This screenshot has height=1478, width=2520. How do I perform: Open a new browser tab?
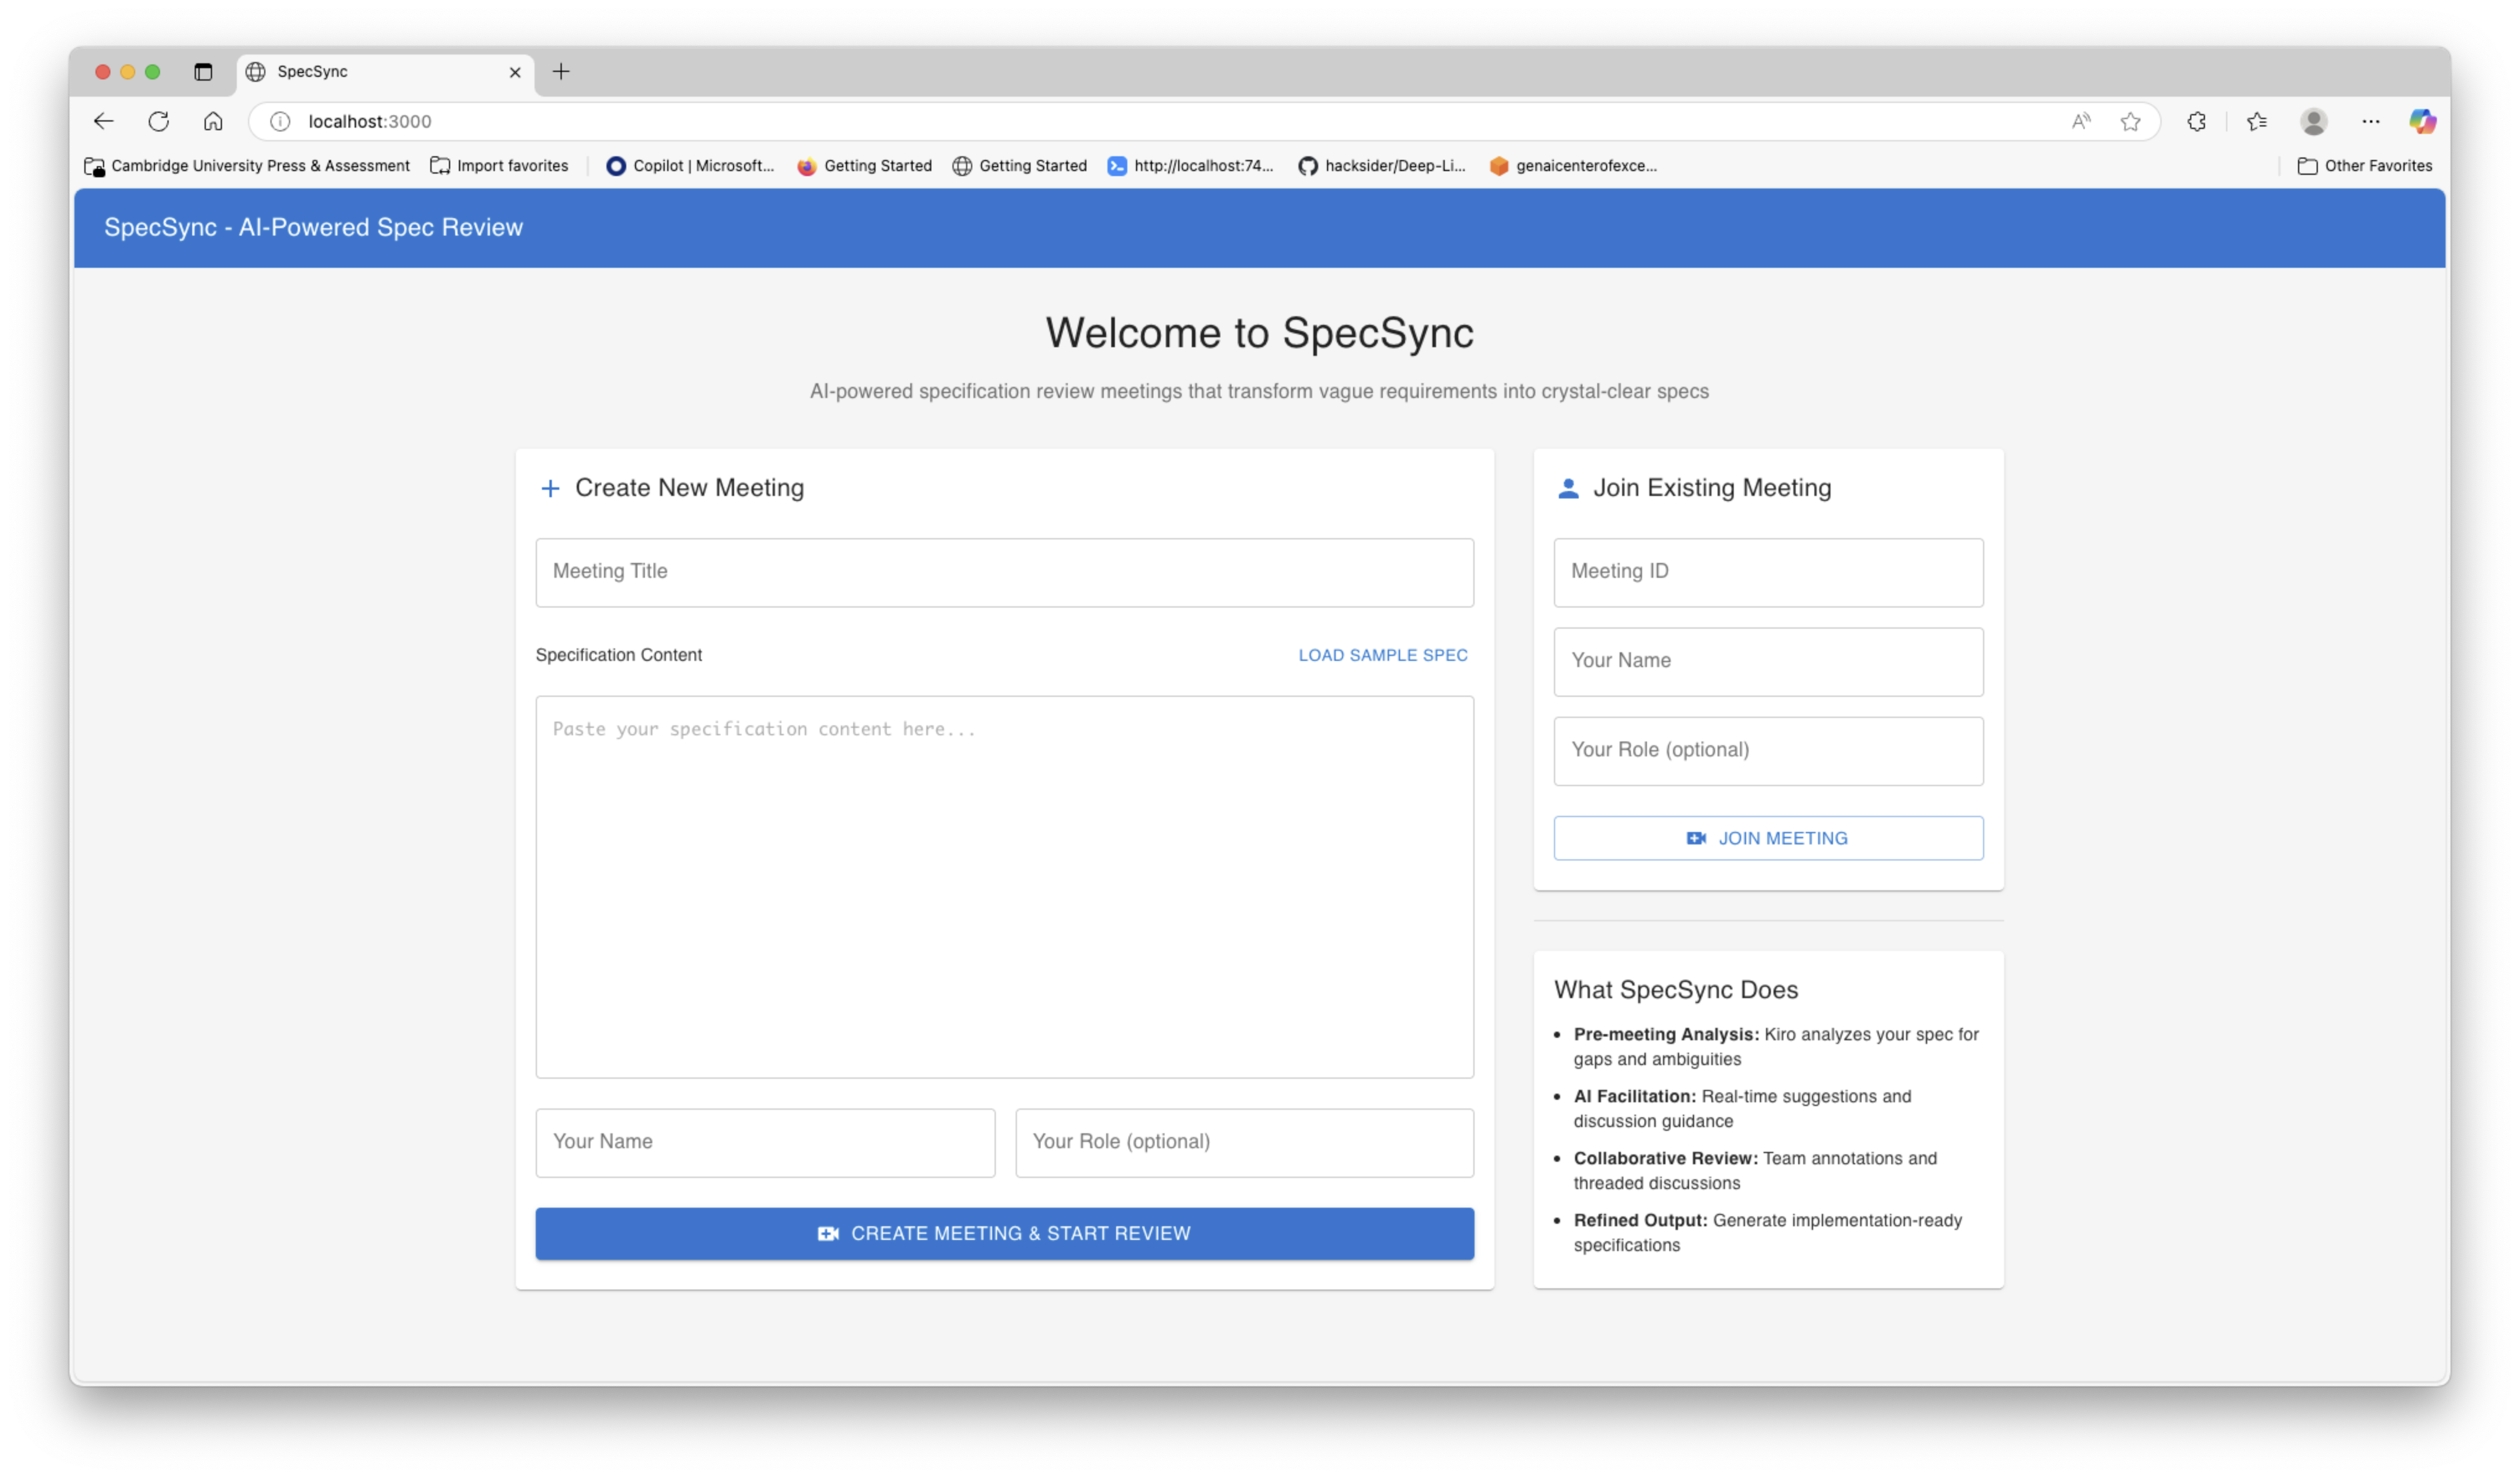point(561,72)
